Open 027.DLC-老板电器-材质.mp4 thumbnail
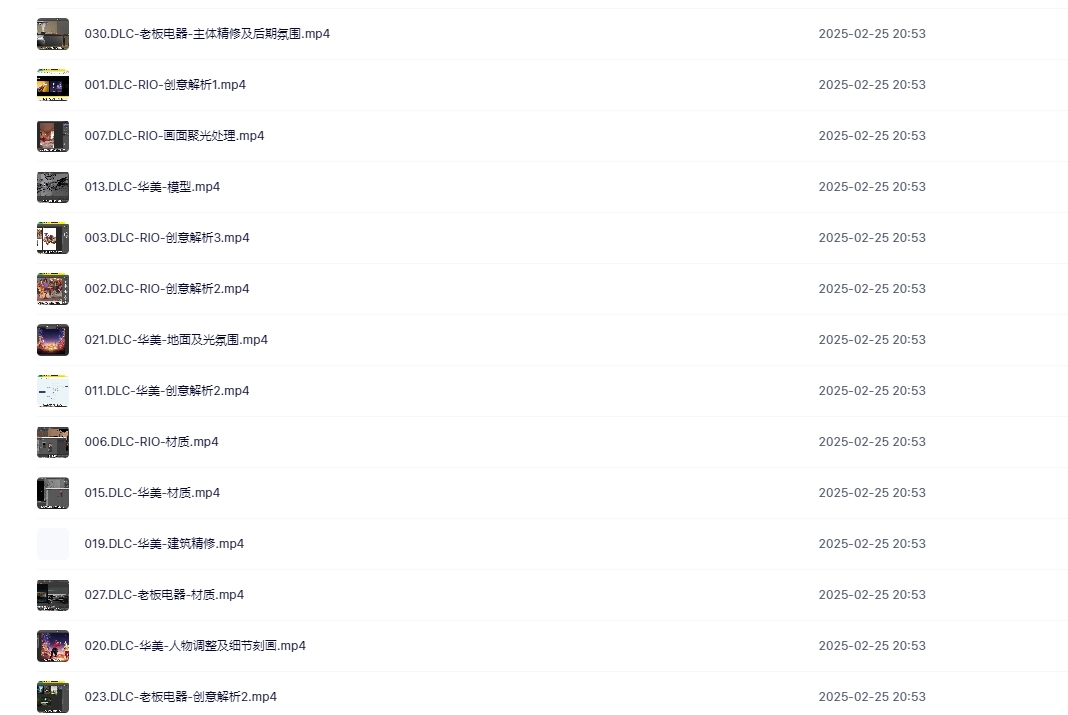 (52, 595)
